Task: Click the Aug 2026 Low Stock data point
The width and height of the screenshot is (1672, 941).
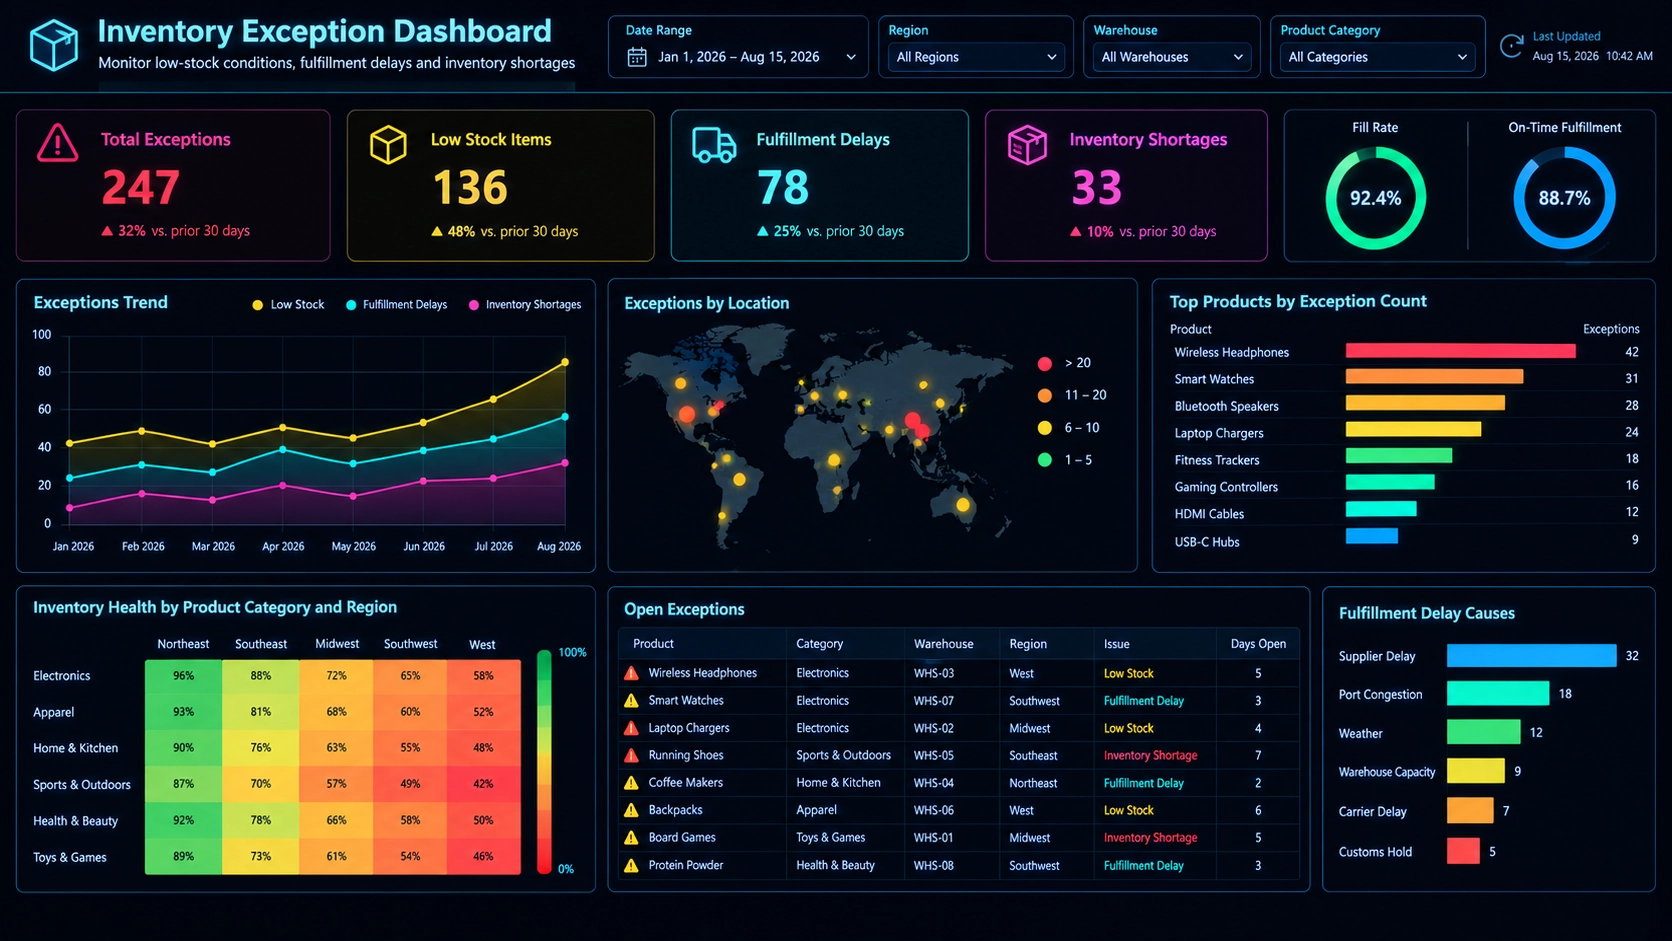Action: click(565, 362)
